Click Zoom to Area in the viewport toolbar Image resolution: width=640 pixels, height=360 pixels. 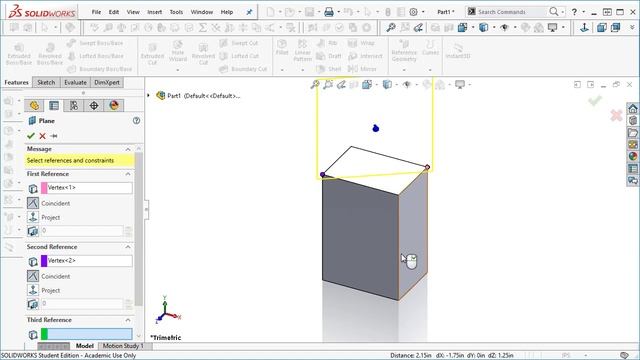coord(328,84)
